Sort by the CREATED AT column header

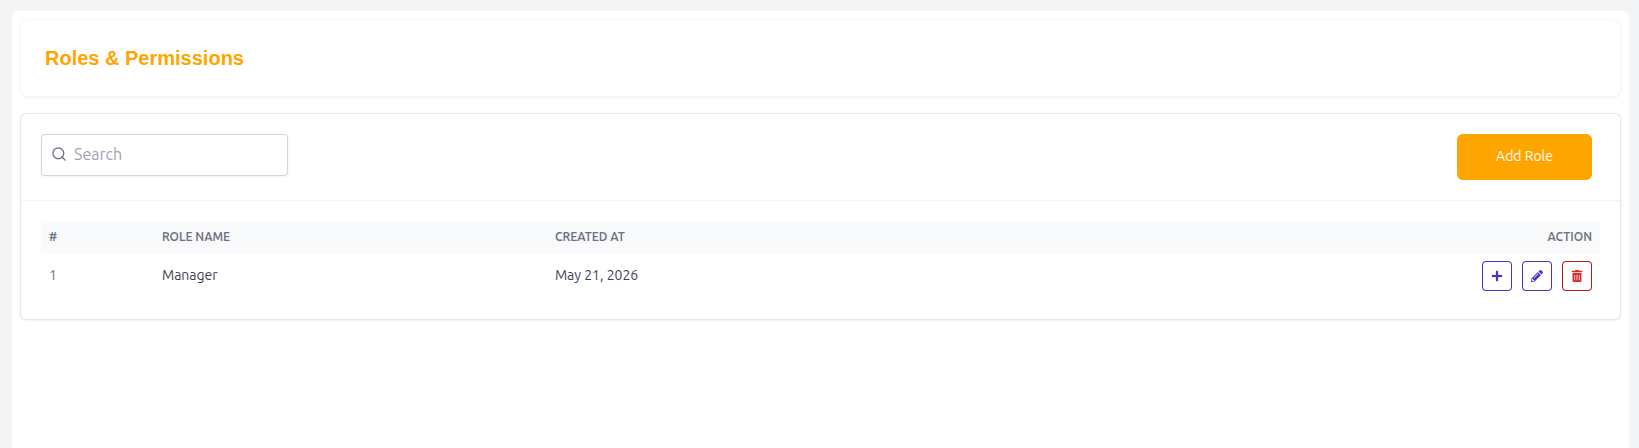click(590, 237)
